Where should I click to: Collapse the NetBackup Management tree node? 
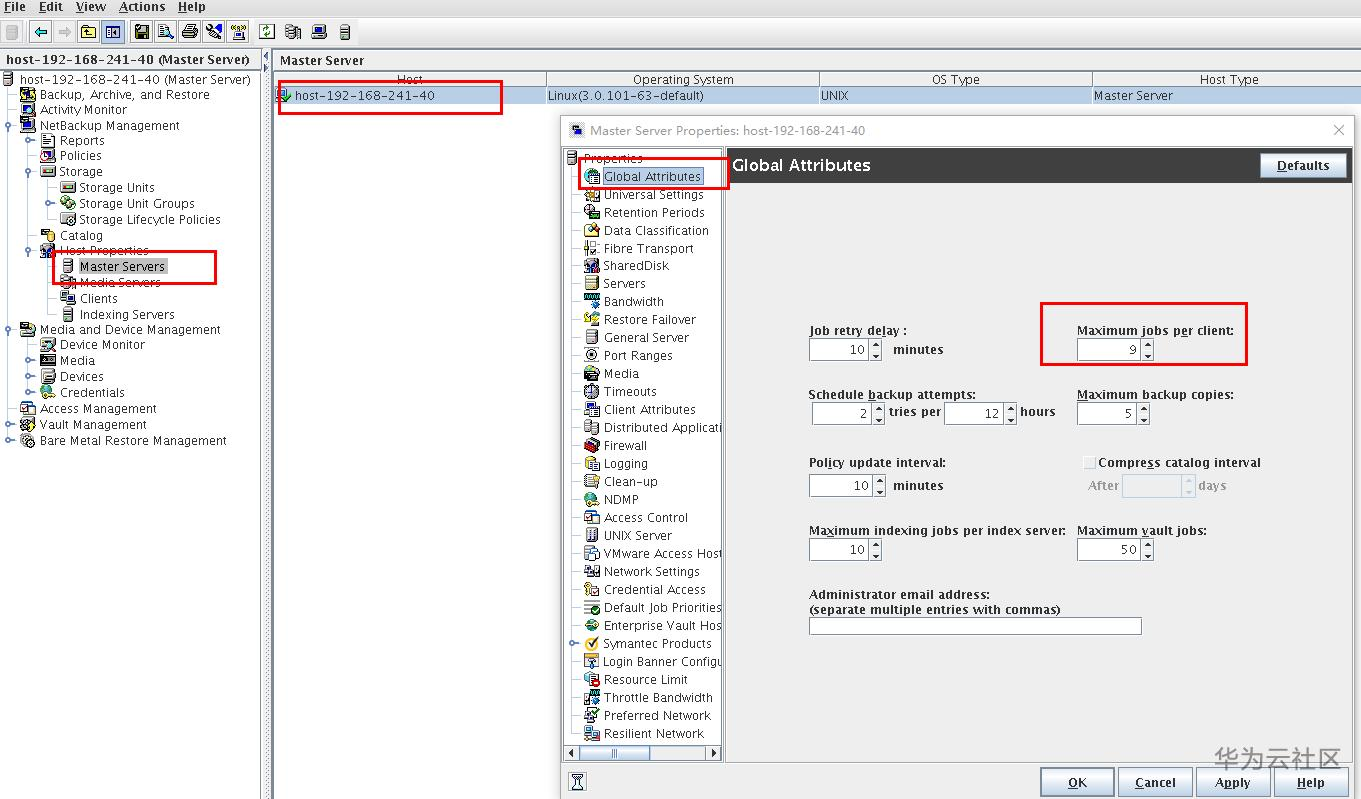click(x=9, y=126)
